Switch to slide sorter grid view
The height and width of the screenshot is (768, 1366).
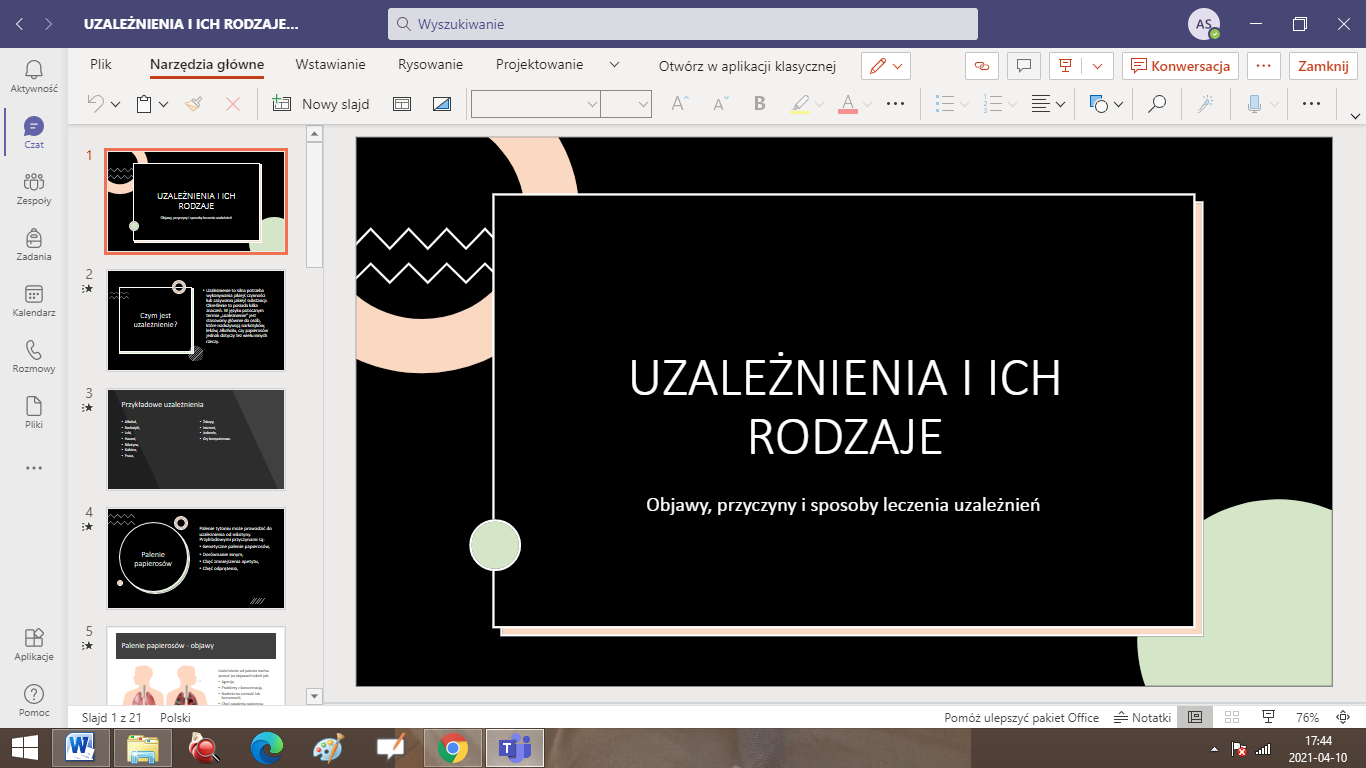1231,717
